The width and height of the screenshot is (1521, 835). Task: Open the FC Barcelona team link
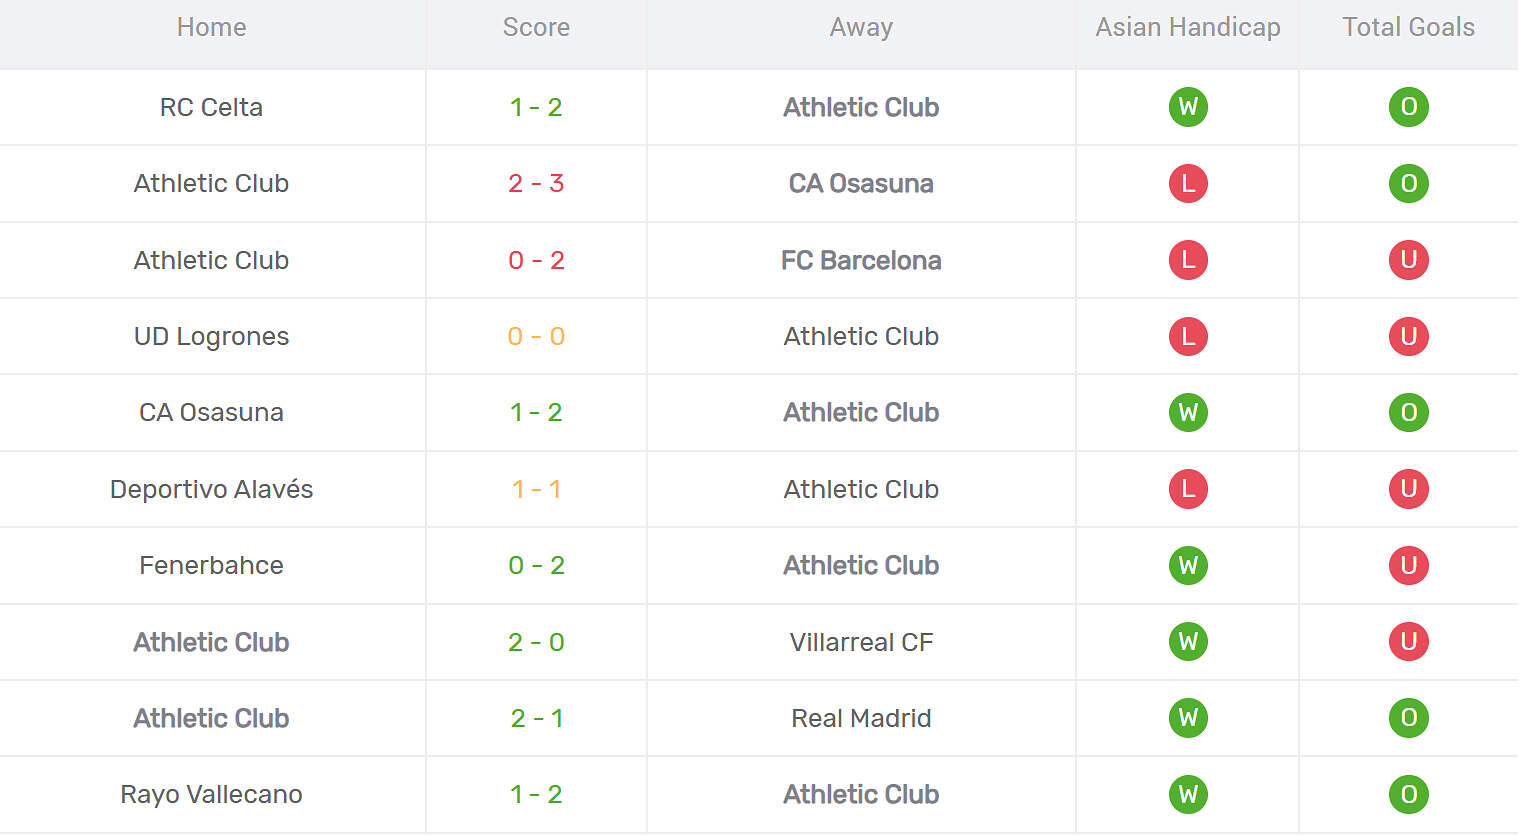point(861,260)
